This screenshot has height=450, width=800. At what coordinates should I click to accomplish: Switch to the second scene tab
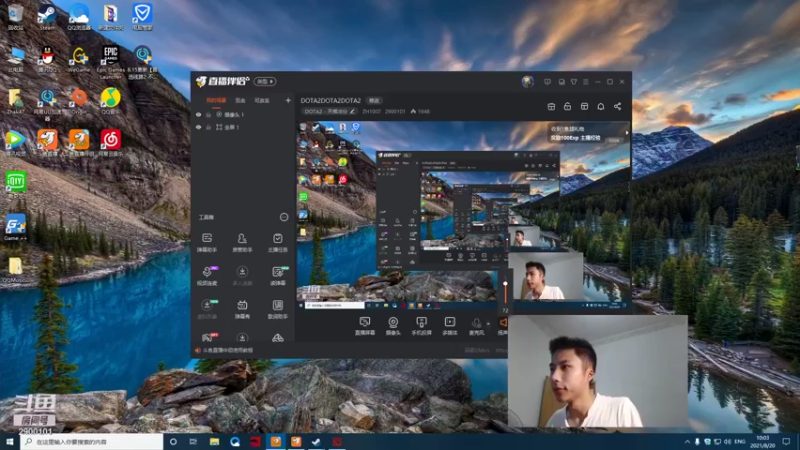point(240,100)
